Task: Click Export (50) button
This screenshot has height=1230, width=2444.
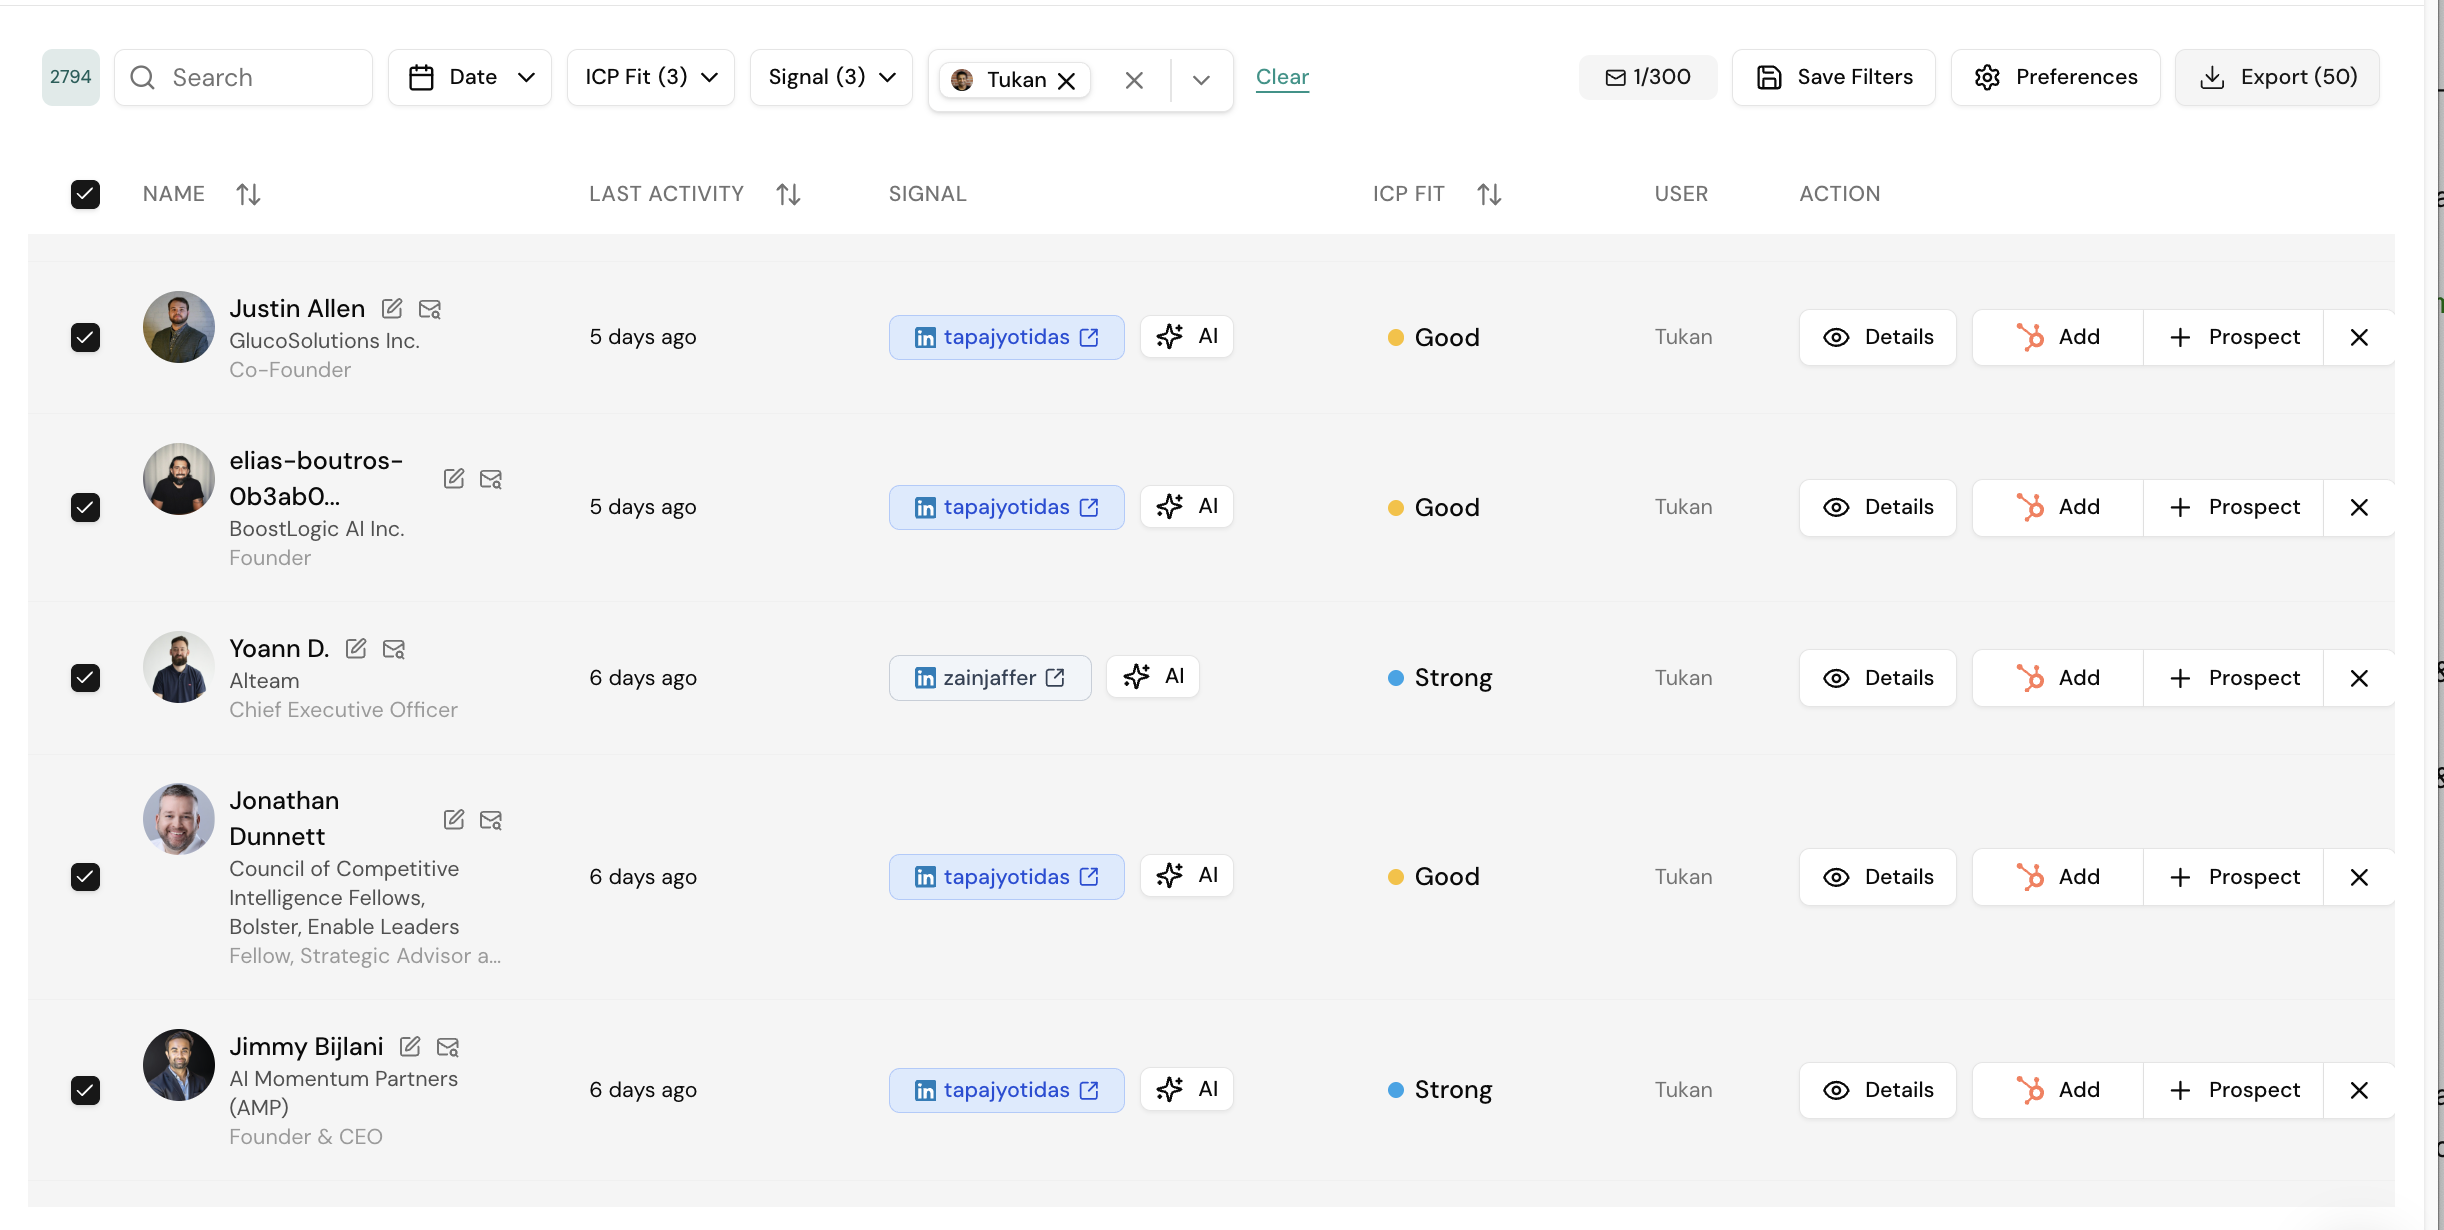Action: click(x=2277, y=77)
